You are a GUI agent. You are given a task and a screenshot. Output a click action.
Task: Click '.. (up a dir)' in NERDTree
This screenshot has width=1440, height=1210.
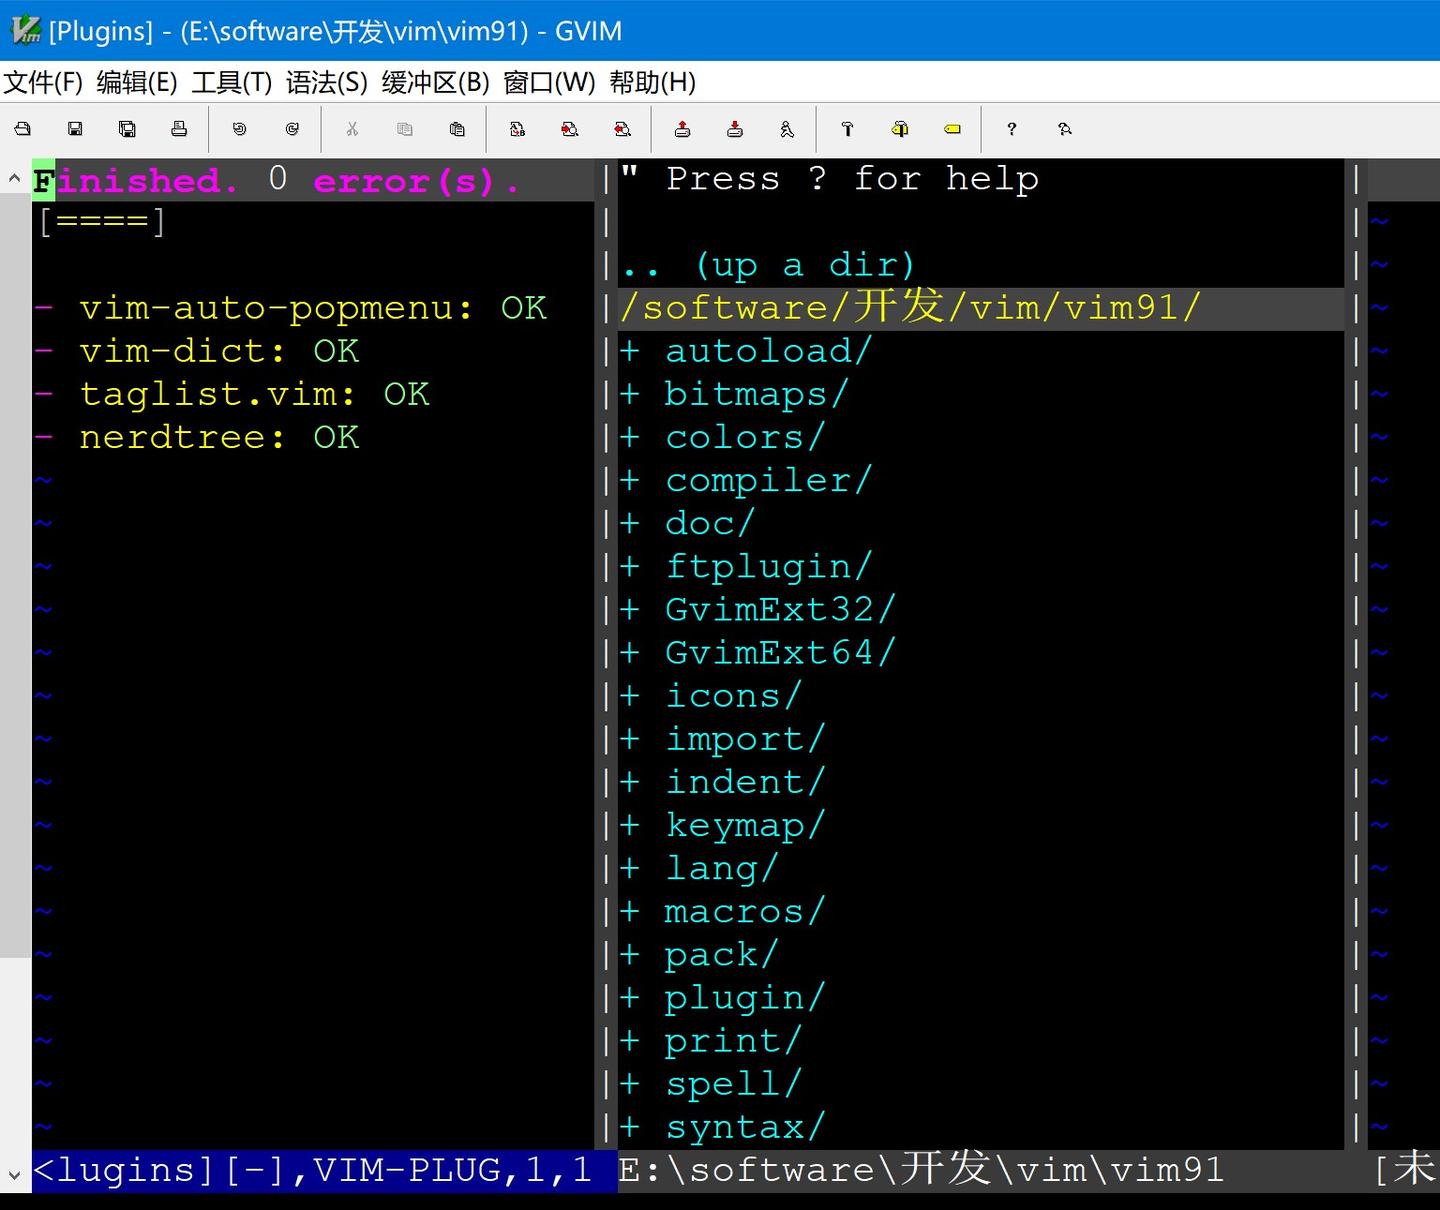point(770,264)
